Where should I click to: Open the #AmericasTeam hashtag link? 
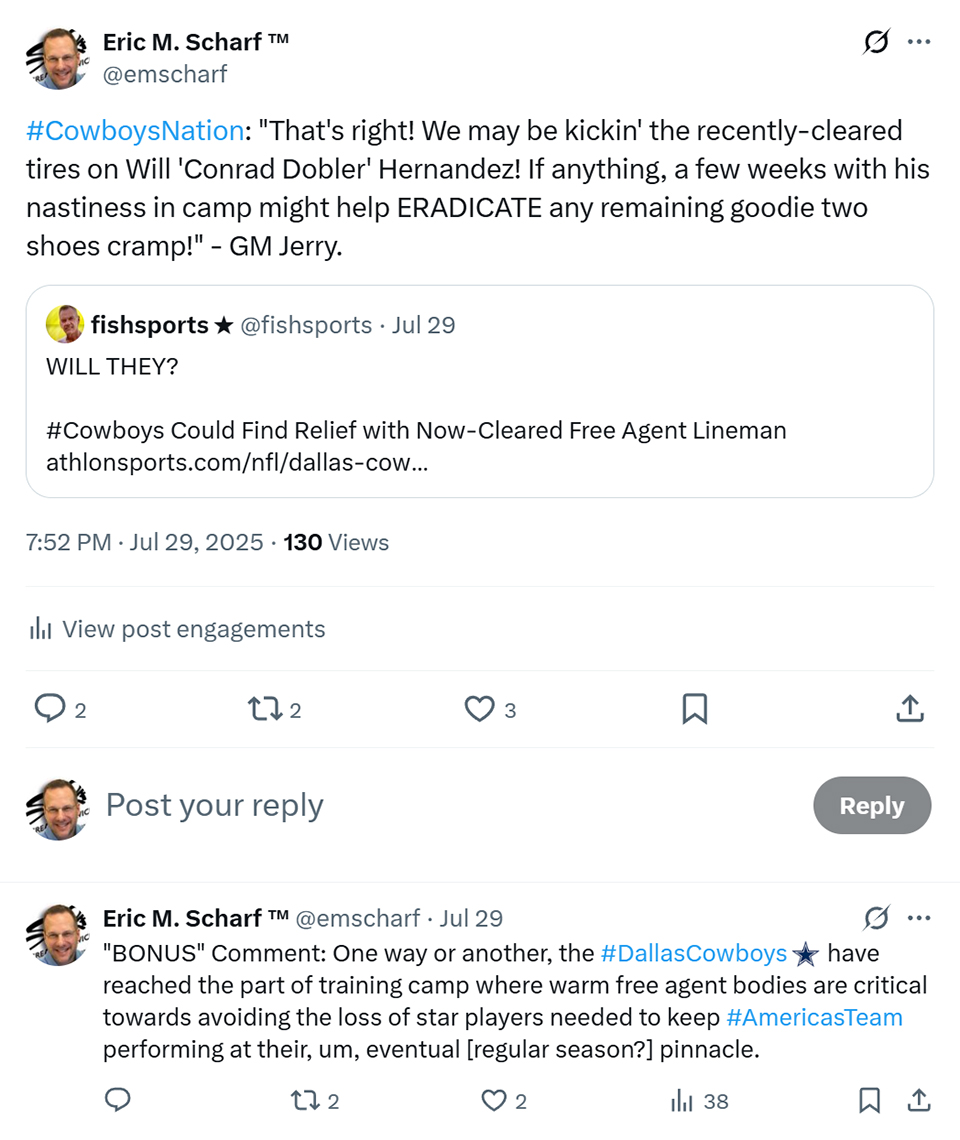pos(814,1018)
